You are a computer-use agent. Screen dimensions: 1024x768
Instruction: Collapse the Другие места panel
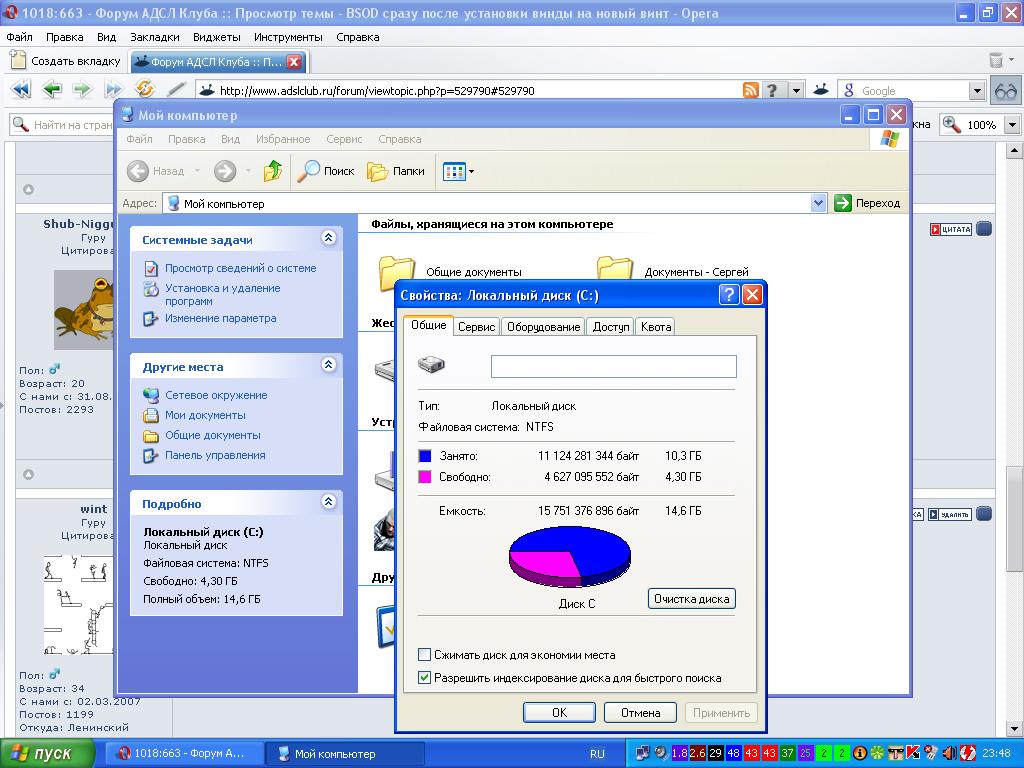pyautogui.click(x=328, y=366)
